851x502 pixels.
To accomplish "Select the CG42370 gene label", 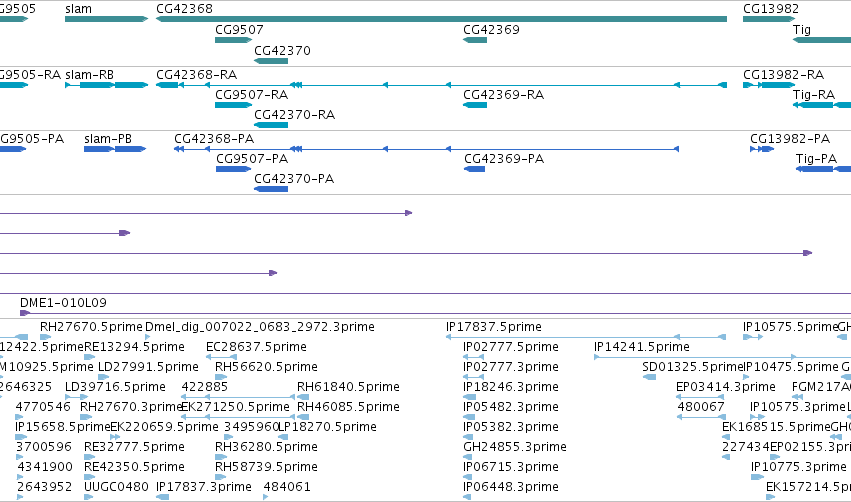I will pos(282,50).
